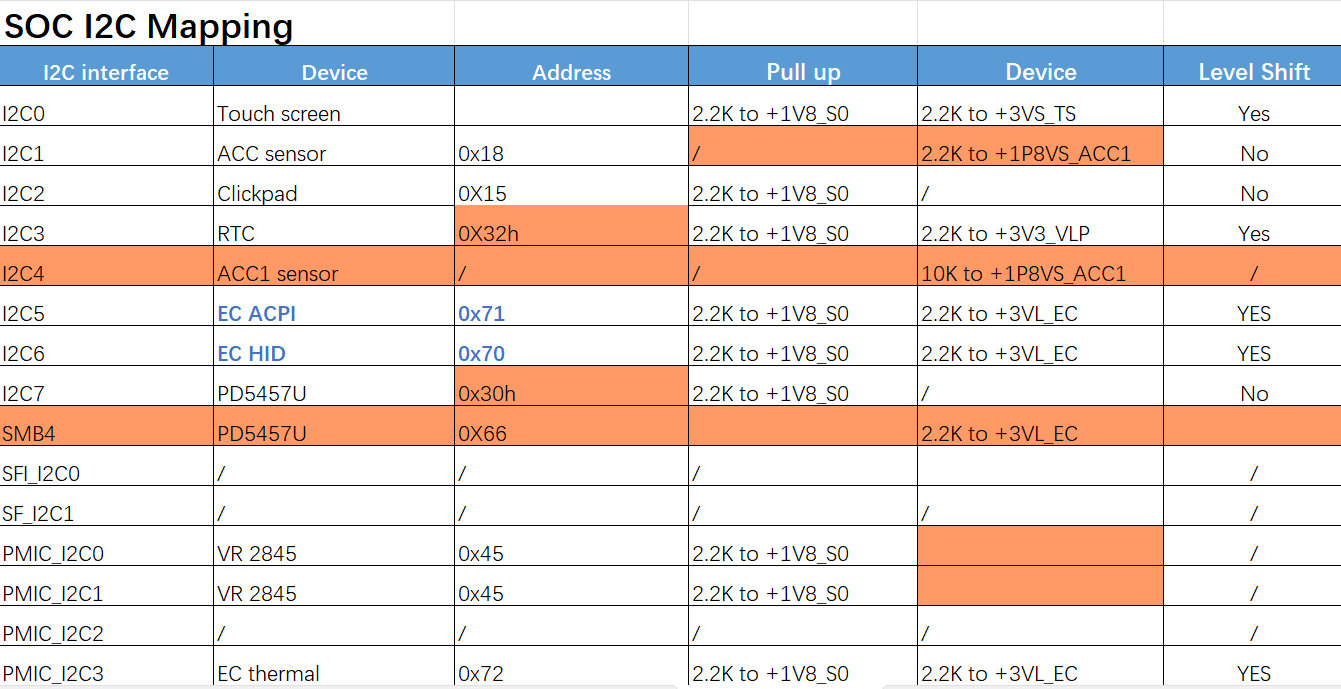The width and height of the screenshot is (1341, 689).
Task: Select the blue 0x71 address cell
Action: coord(571,306)
